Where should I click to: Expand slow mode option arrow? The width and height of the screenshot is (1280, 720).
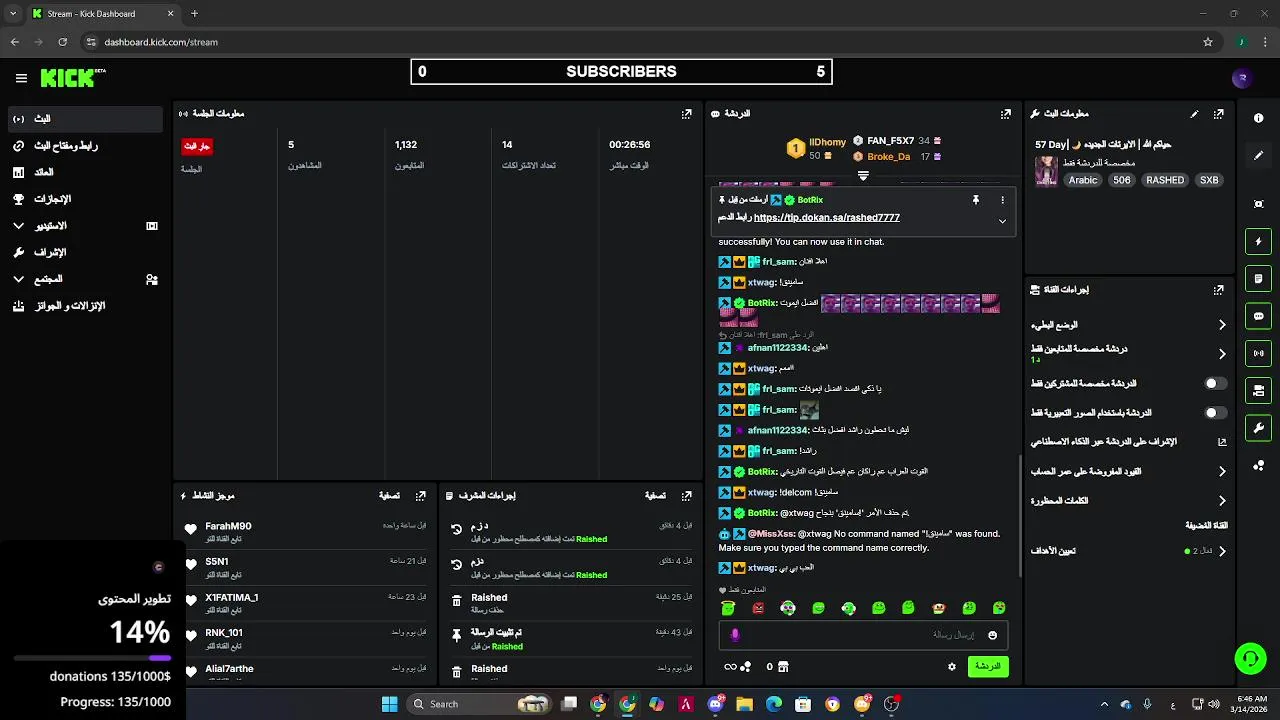coord(1221,325)
